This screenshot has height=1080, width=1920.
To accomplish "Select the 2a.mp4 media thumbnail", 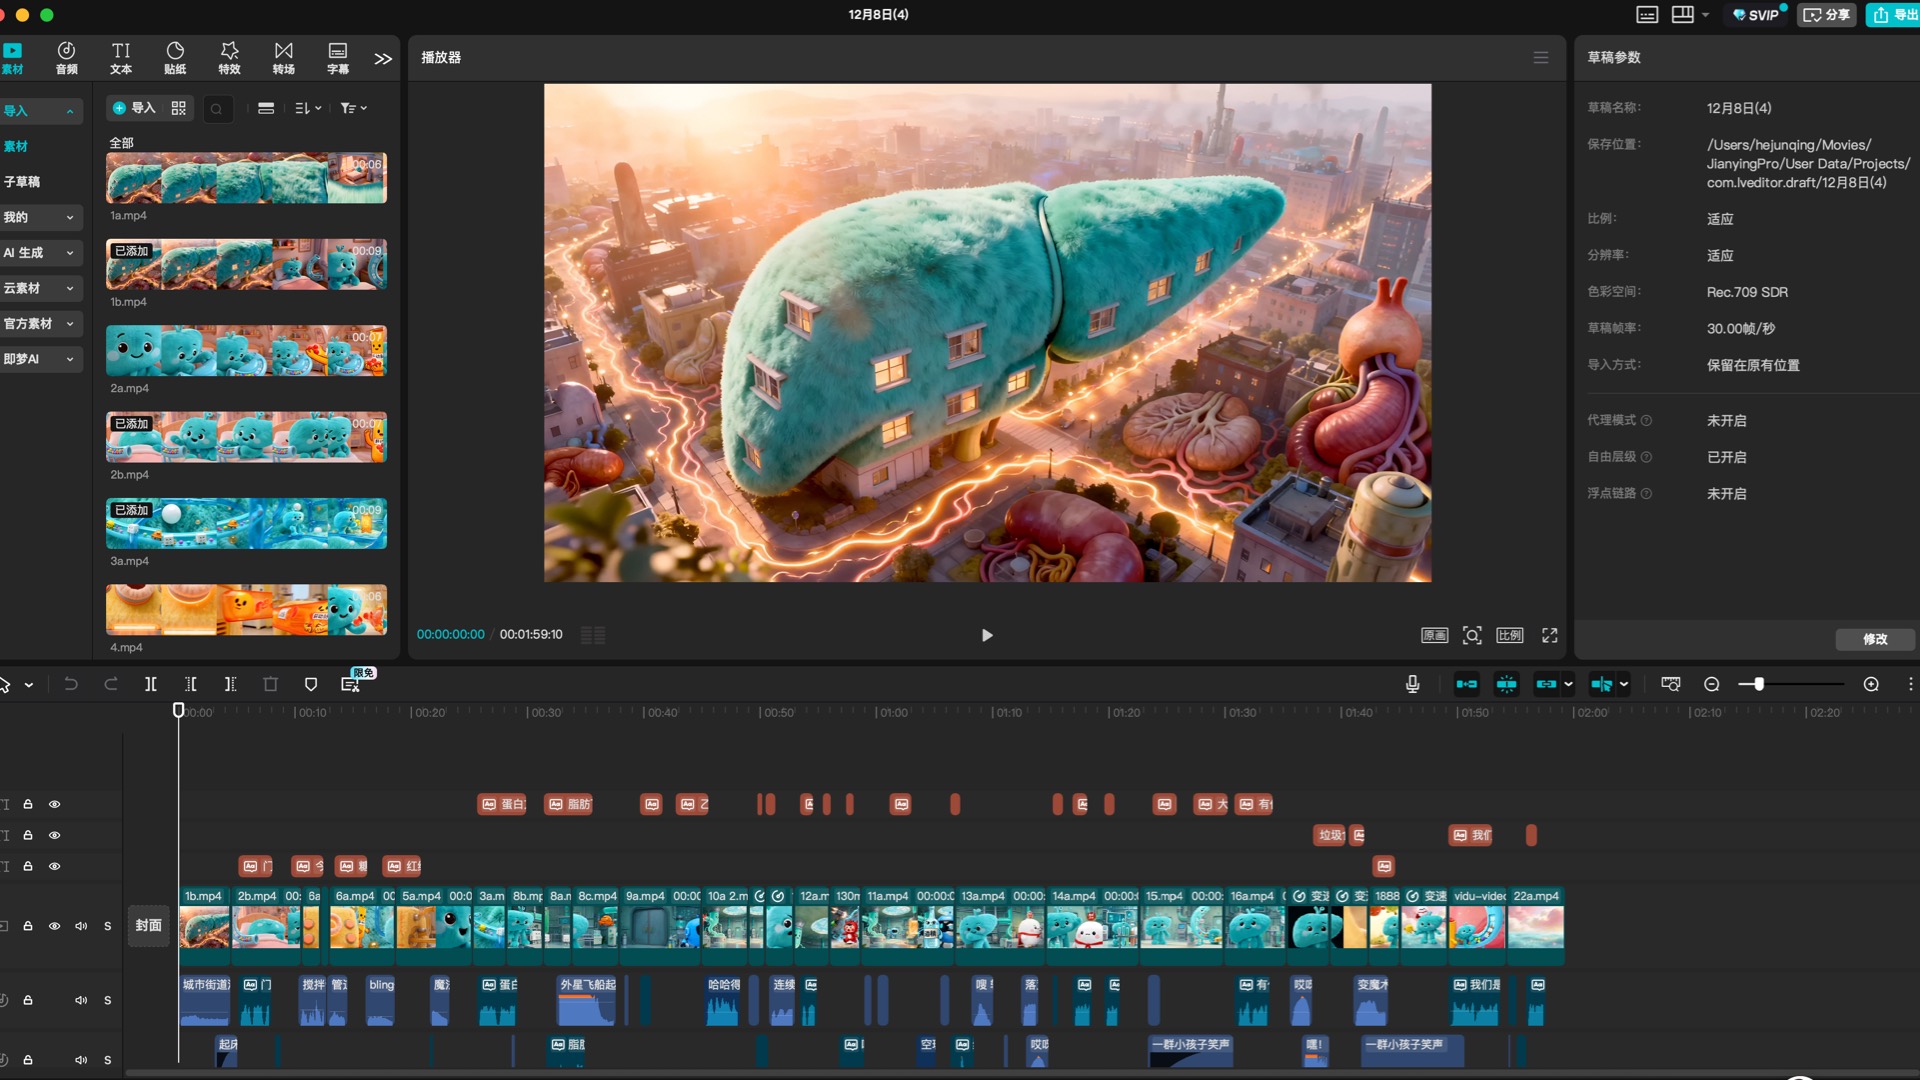I will [246, 351].
